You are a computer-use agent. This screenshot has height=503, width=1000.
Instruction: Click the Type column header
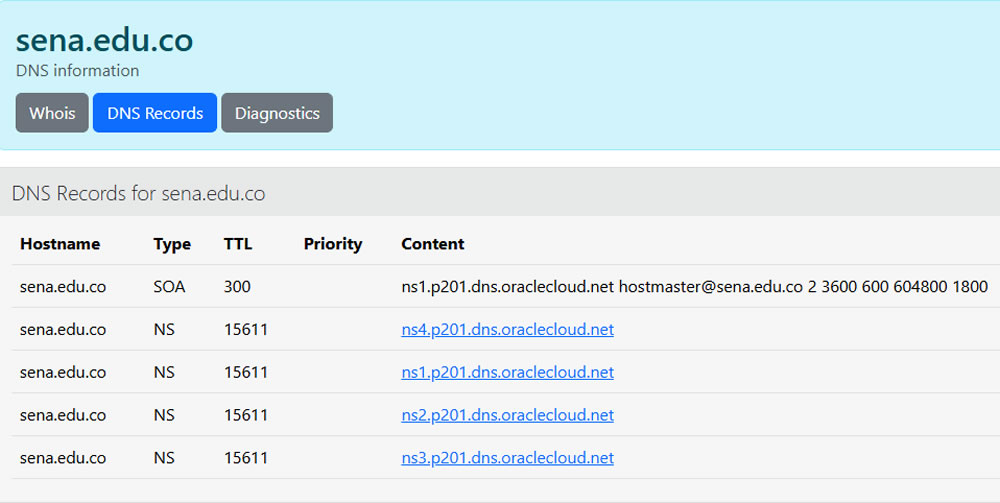coord(172,244)
